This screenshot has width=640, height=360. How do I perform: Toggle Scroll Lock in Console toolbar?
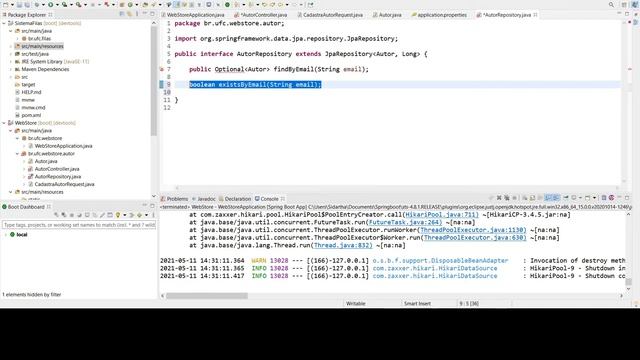(532, 198)
